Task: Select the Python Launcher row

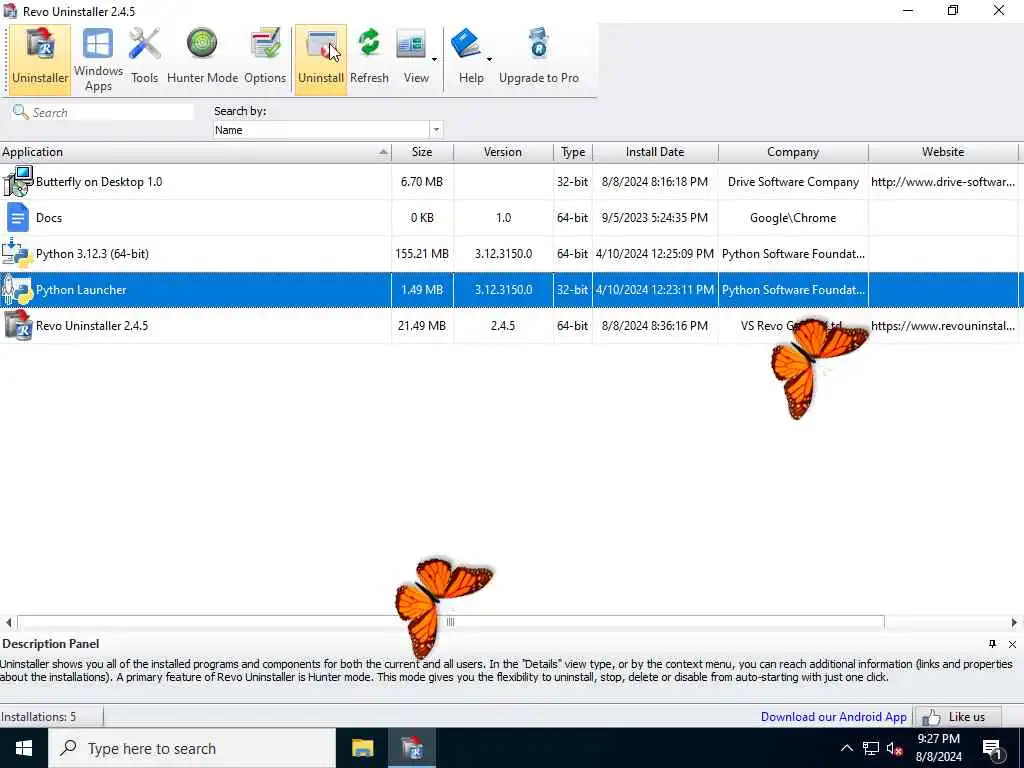Action: point(509,289)
